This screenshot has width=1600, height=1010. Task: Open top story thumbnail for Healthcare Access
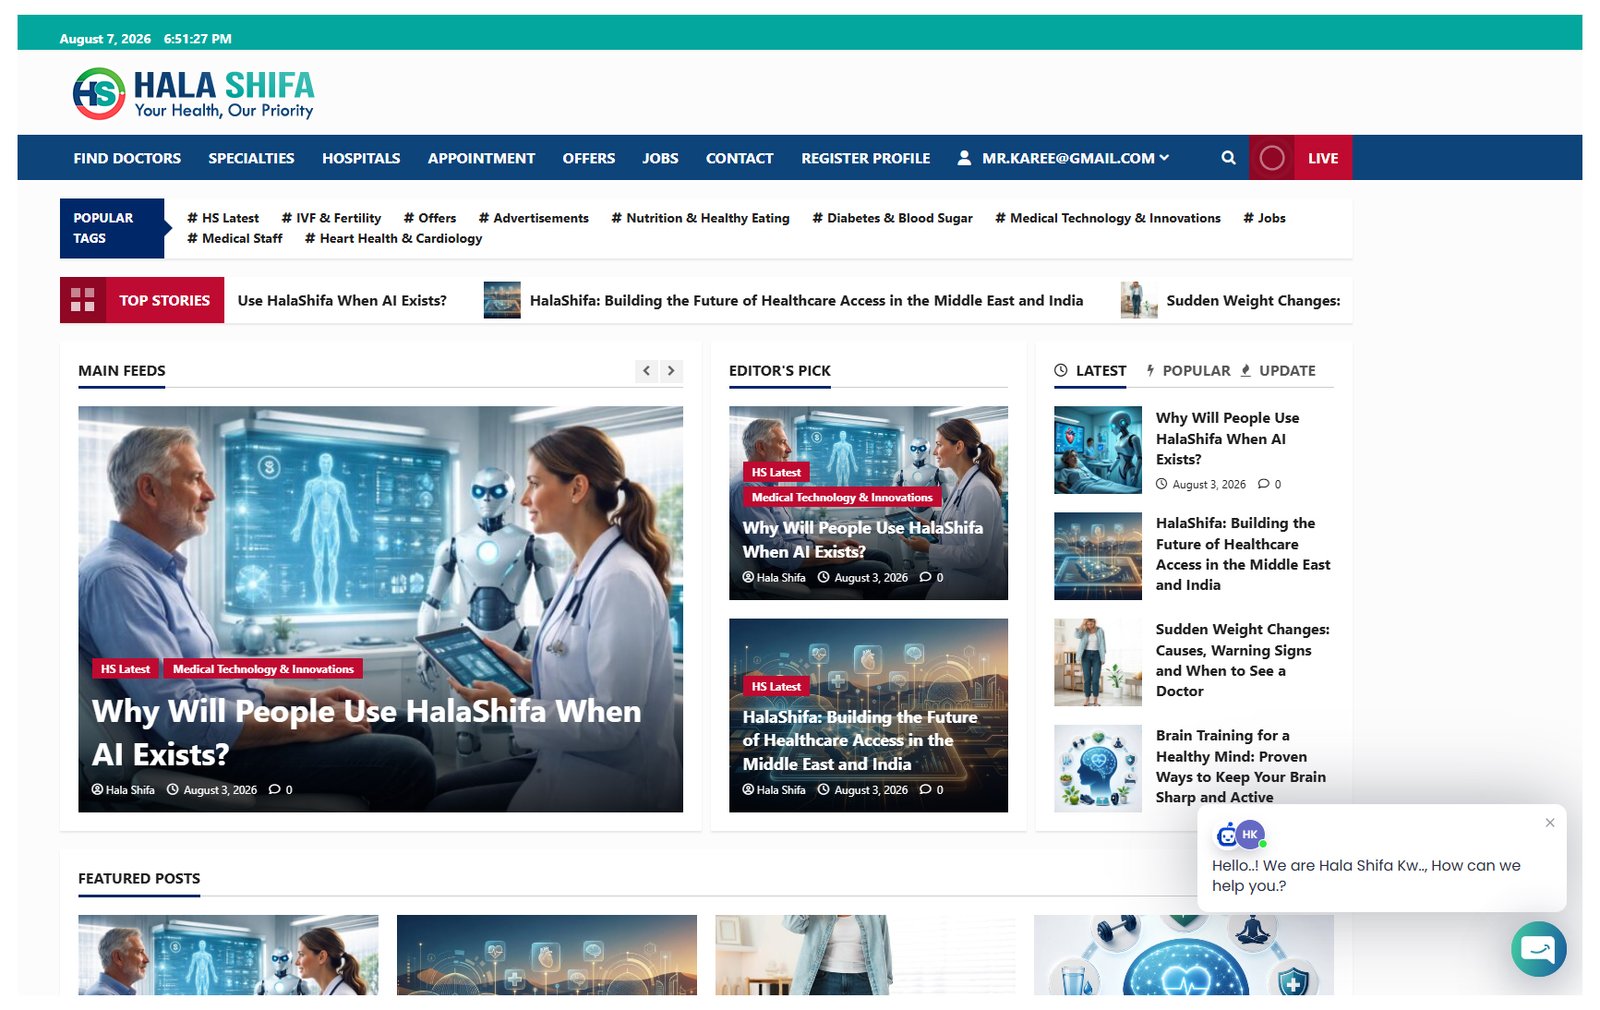[502, 300]
